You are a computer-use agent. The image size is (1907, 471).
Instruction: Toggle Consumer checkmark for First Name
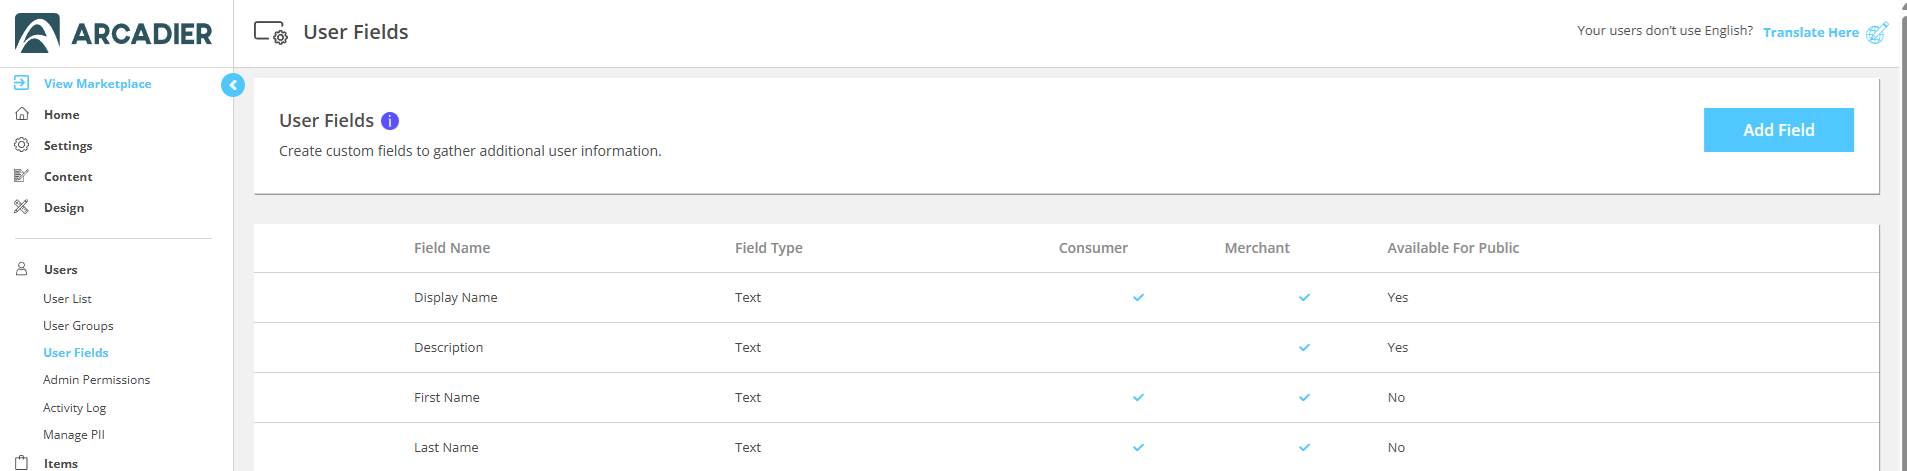[x=1138, y=397]
